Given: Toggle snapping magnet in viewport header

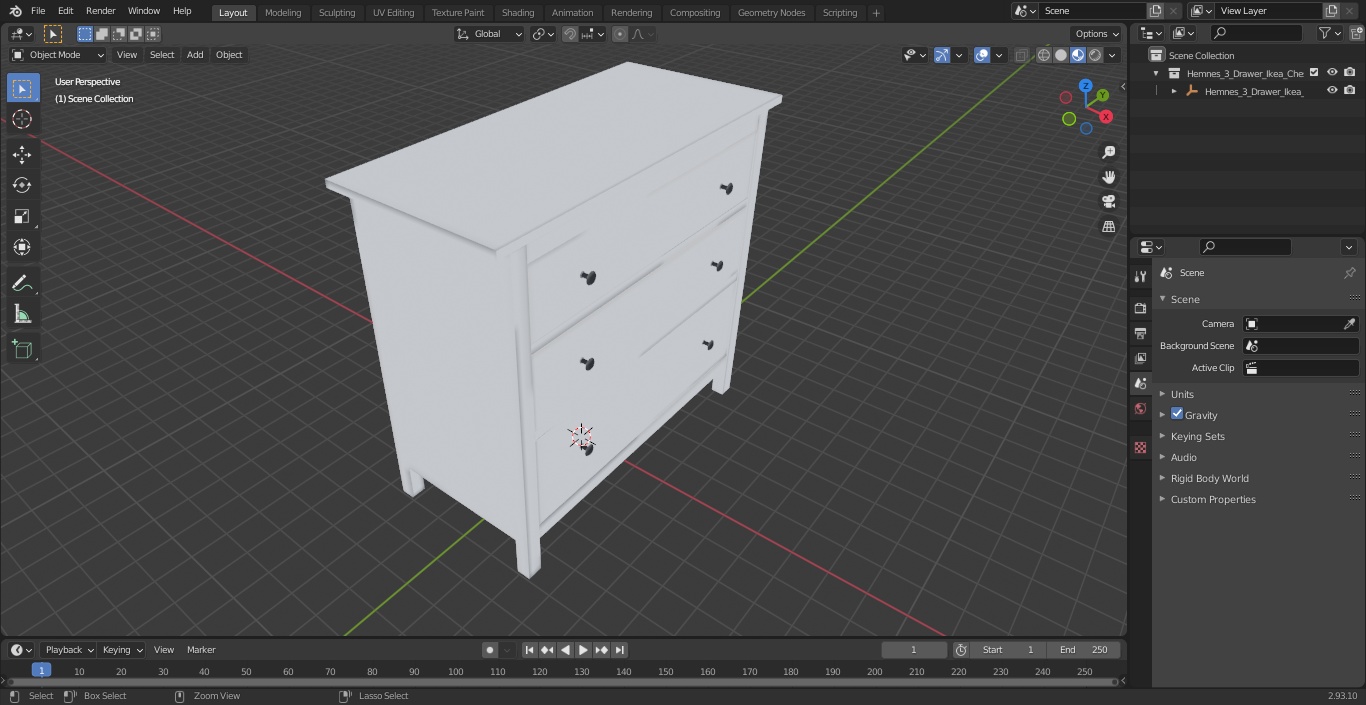Looking at the screenshot, I should [569, 34].
